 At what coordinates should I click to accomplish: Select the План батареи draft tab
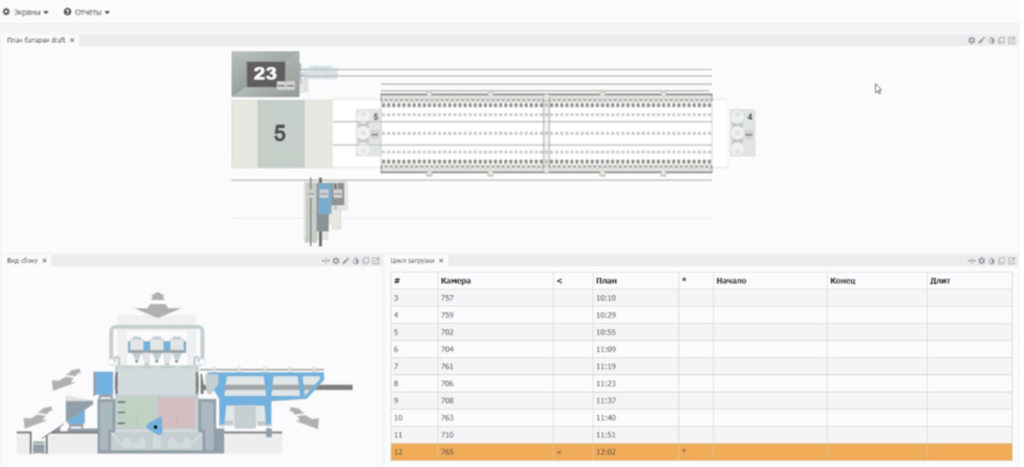pyautogui.click(x=36, y=40)
